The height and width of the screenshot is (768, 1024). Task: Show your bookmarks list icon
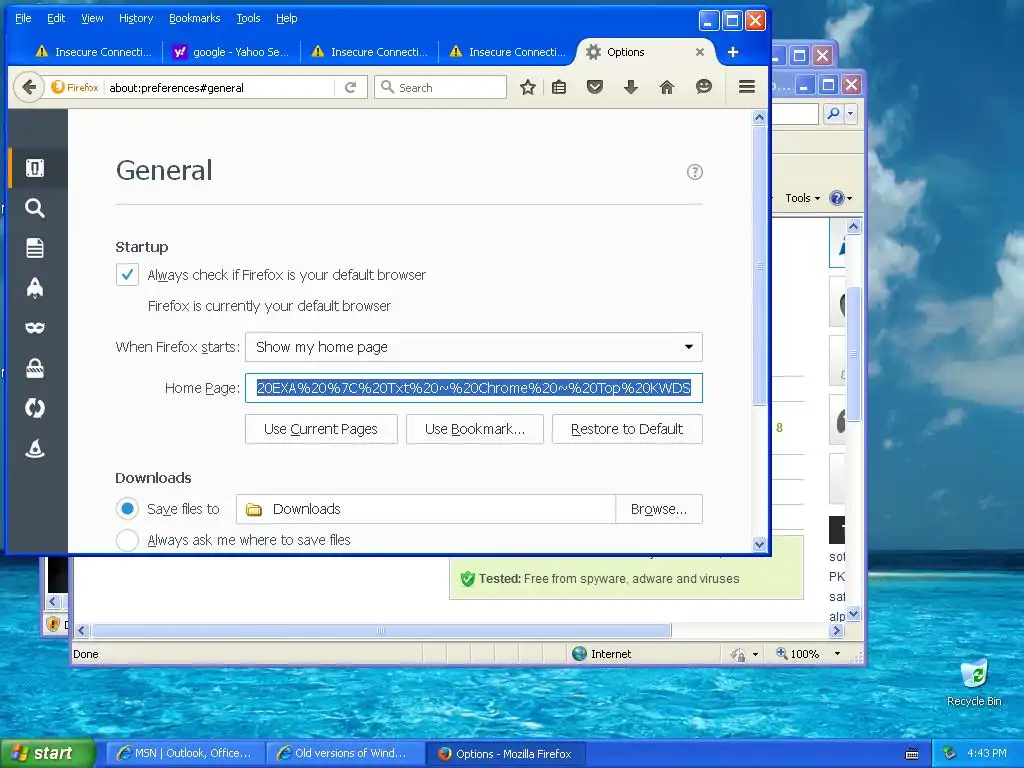pos(559,88)
